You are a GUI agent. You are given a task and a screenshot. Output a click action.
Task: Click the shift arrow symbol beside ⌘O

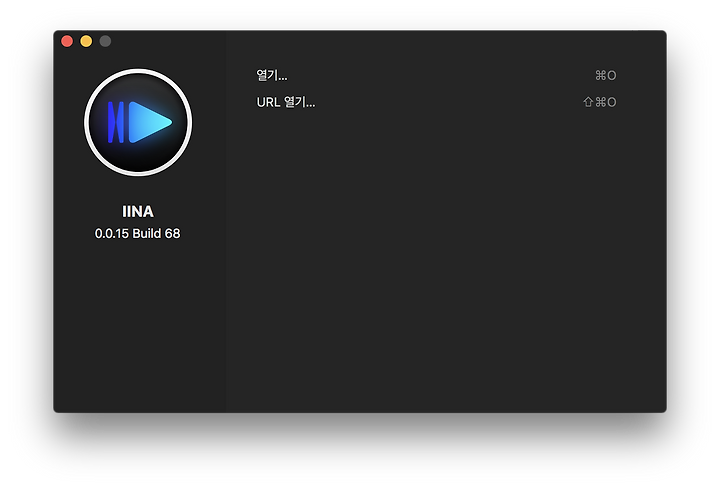click(x=588, y=102)
